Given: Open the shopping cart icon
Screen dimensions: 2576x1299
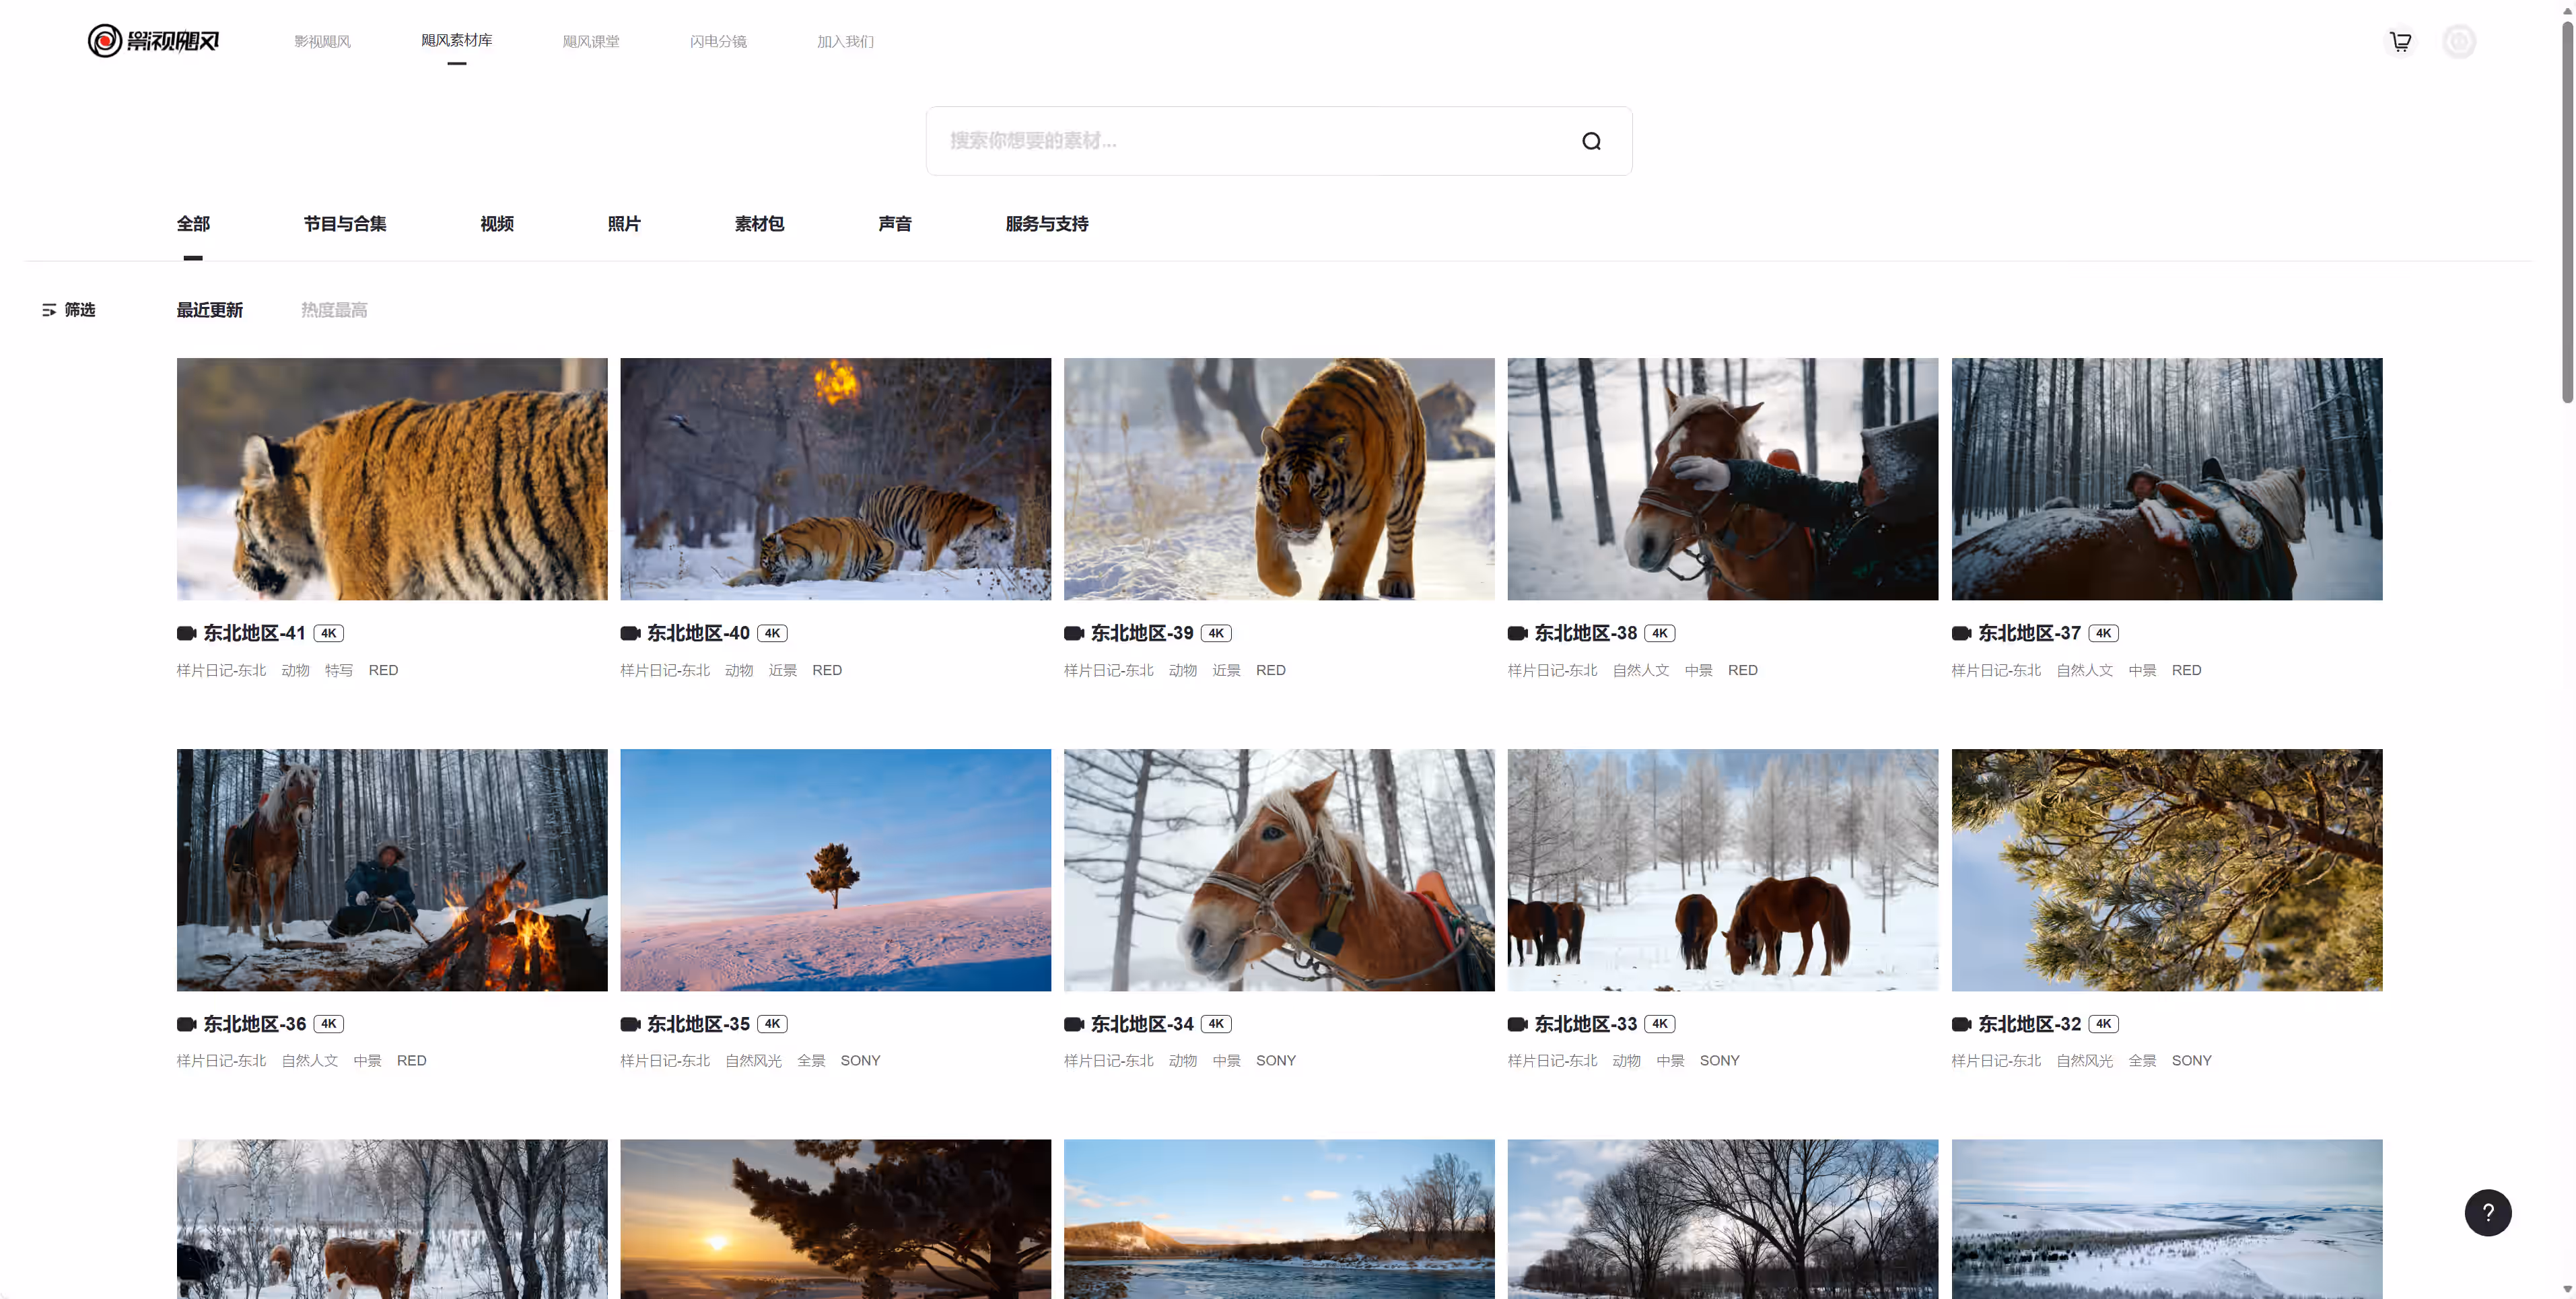Looking at the screenshot, I should coord(2400,41).
